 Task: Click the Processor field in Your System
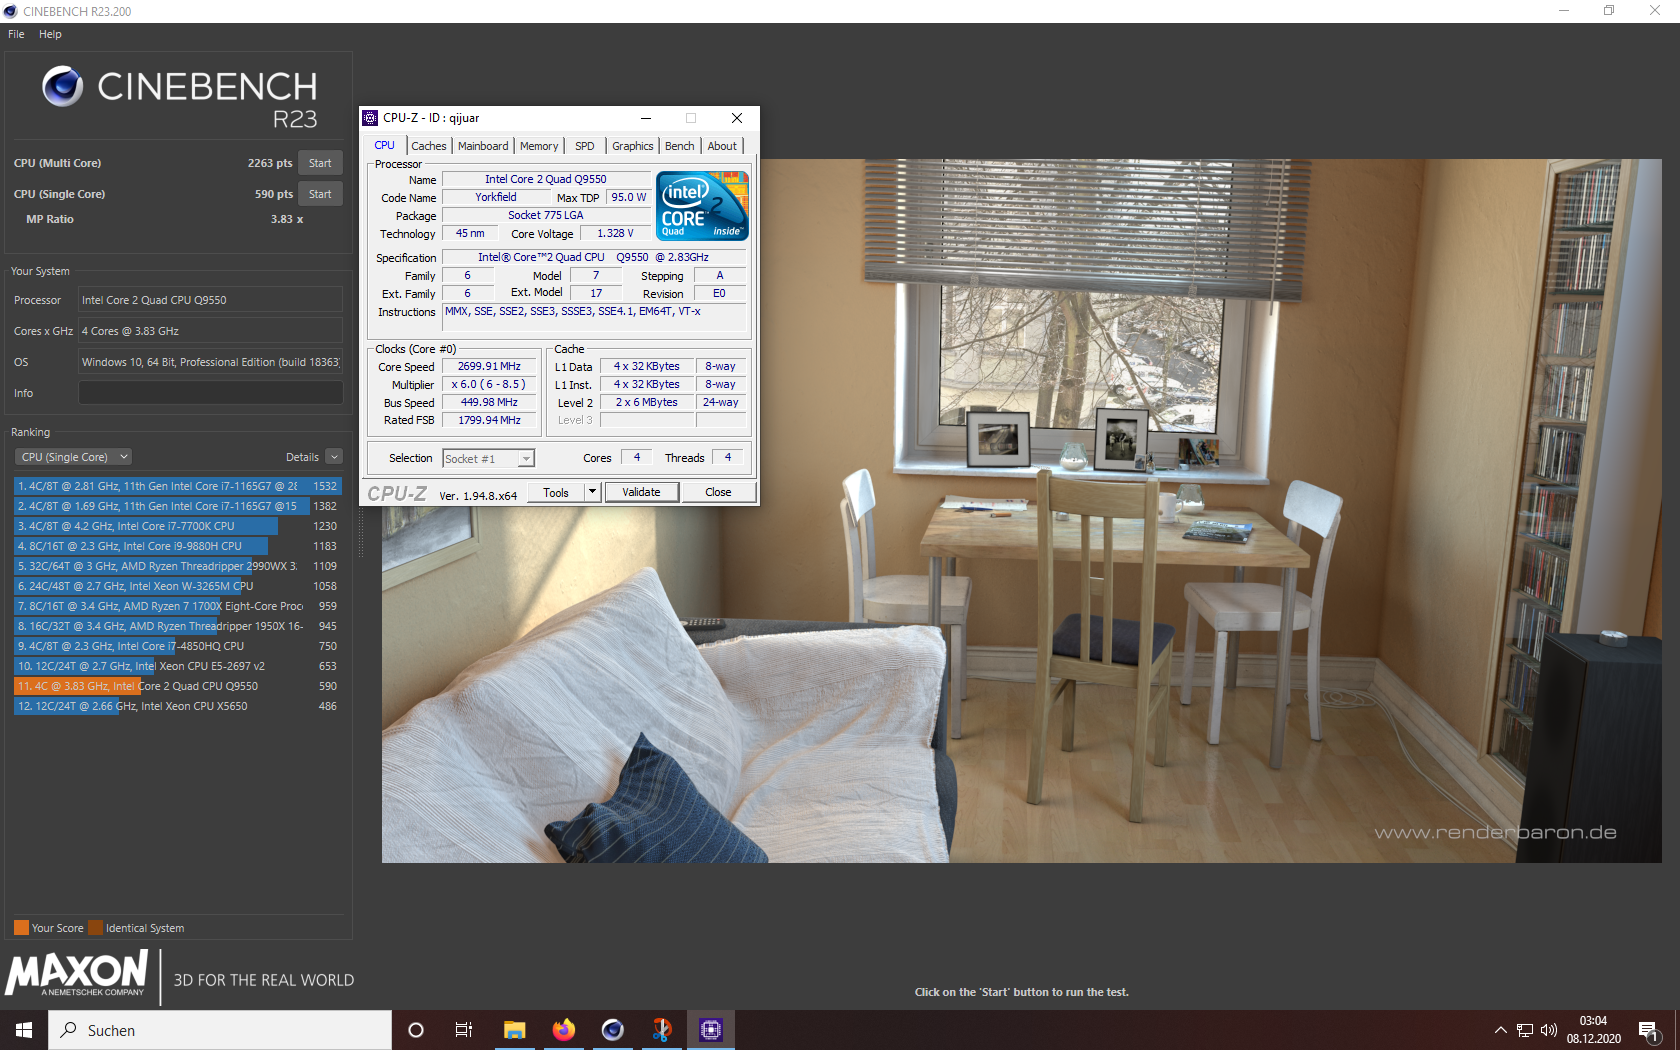211,300
